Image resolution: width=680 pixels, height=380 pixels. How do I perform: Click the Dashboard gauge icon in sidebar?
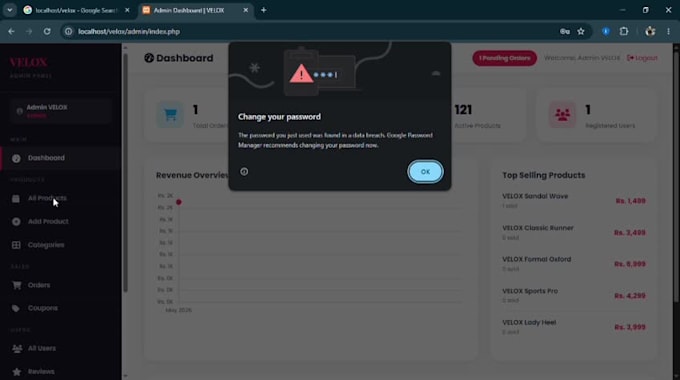(x=16, y=158)
